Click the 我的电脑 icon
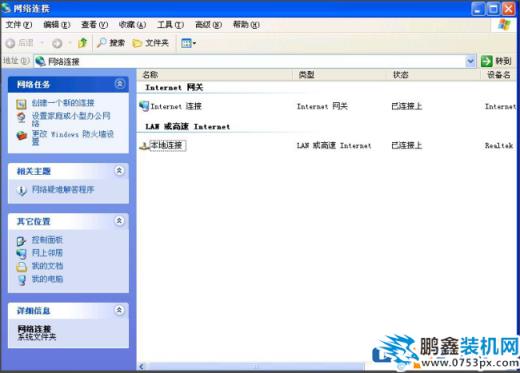 22,280
